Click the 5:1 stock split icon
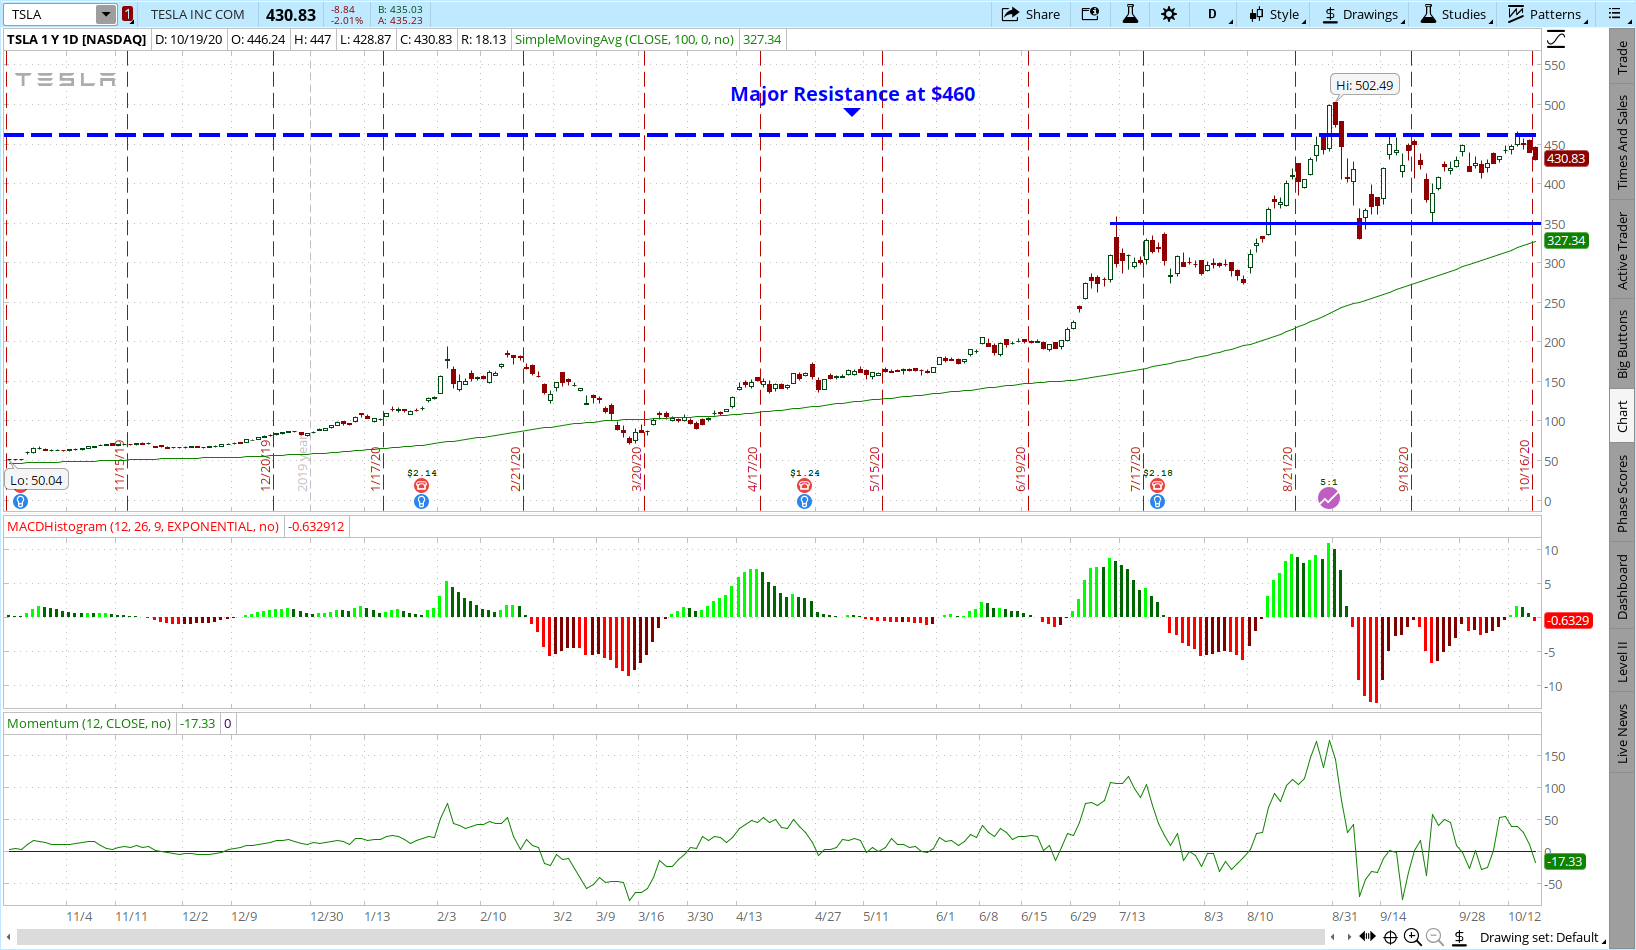This screenshot has width=1636, height=950. pos(1328,498)
